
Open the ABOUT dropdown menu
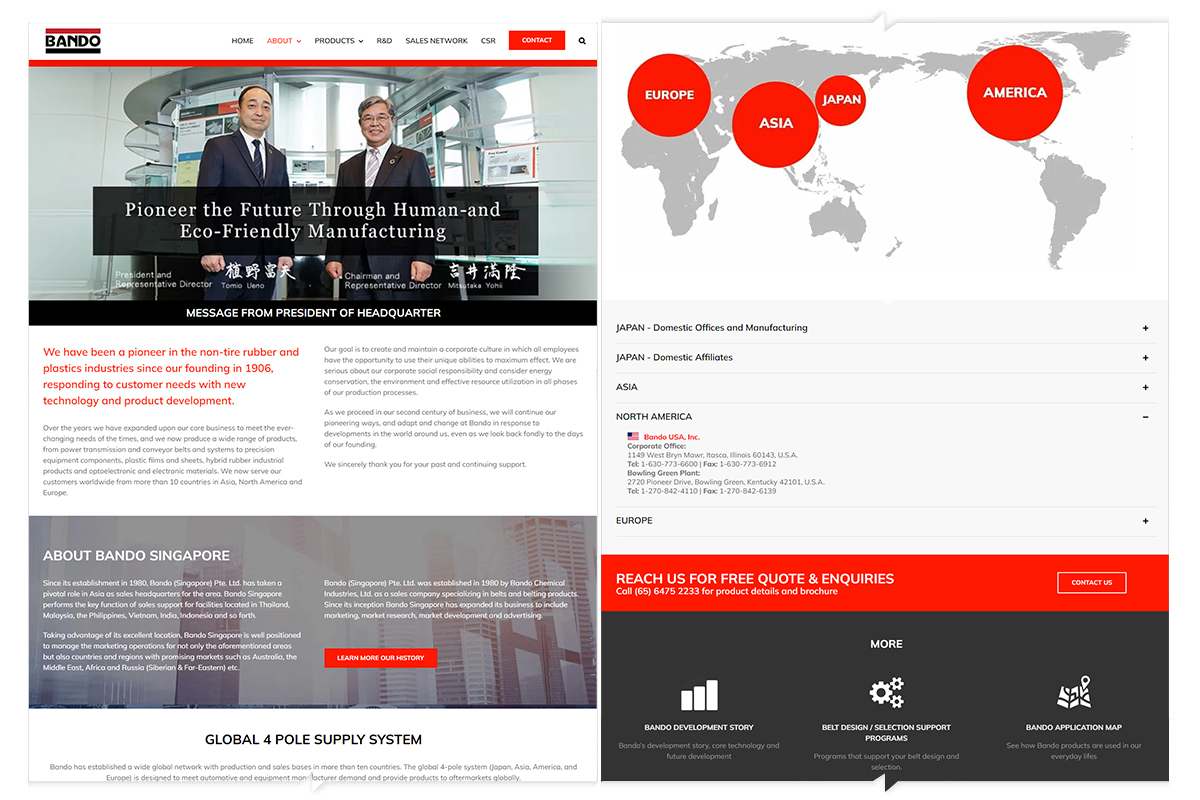pos(281,41)
